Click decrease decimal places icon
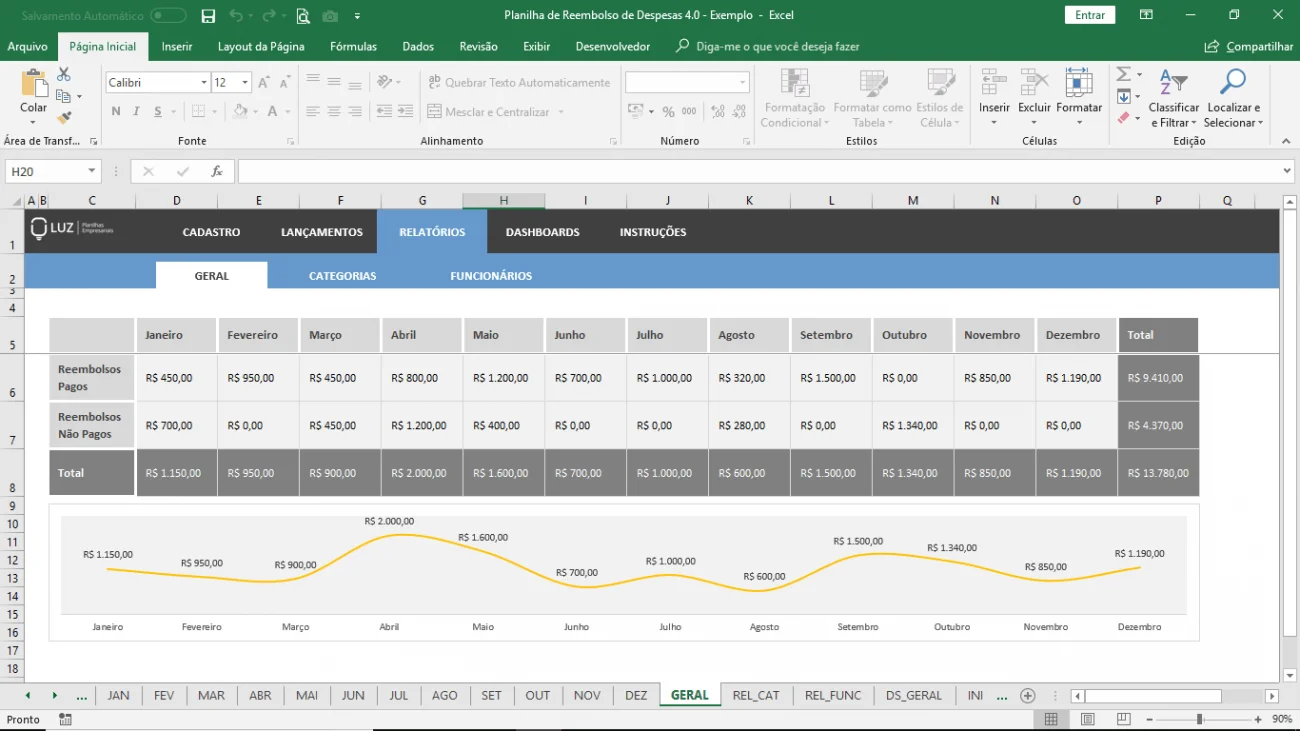This screenshot has height=731, width=1300. [741, 112]
